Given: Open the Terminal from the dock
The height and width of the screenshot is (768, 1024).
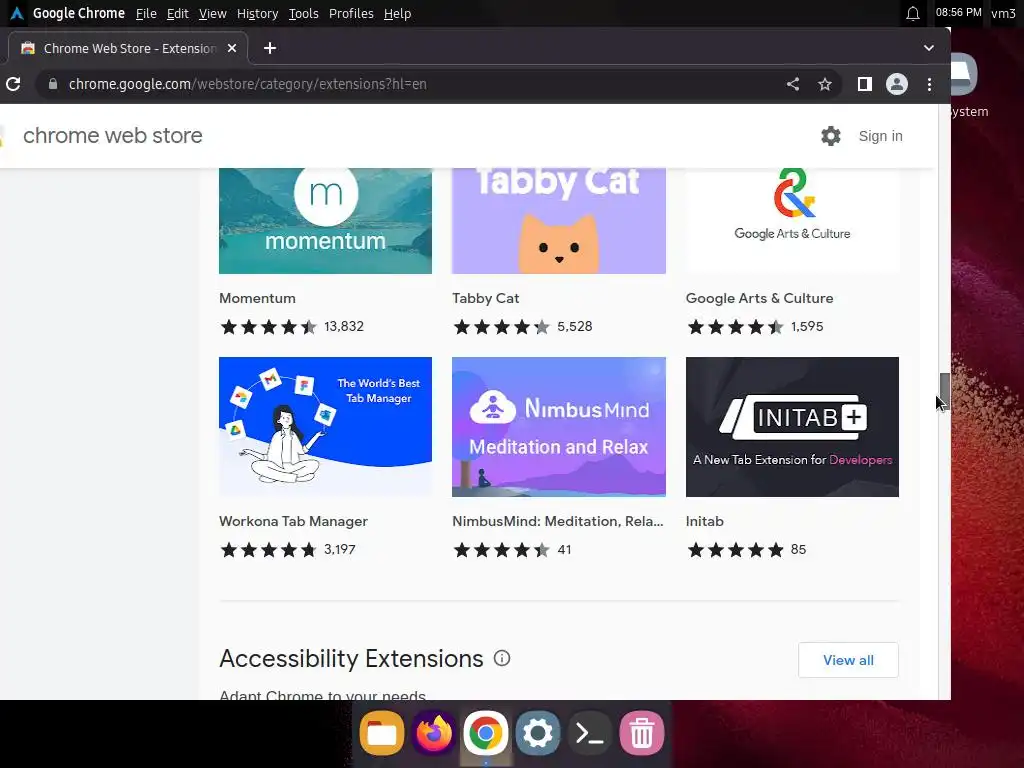Looking at the screenshot, I should 590,733.
